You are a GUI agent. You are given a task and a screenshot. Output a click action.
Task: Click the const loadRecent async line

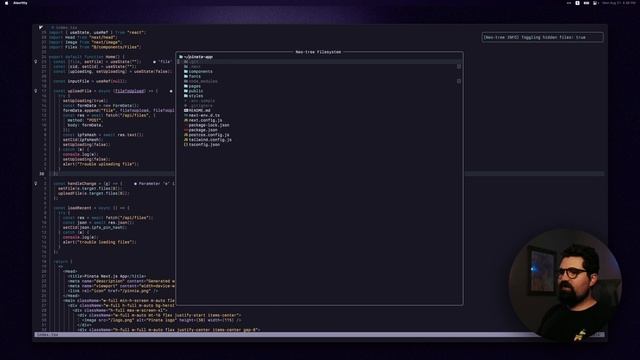point(91,208)
